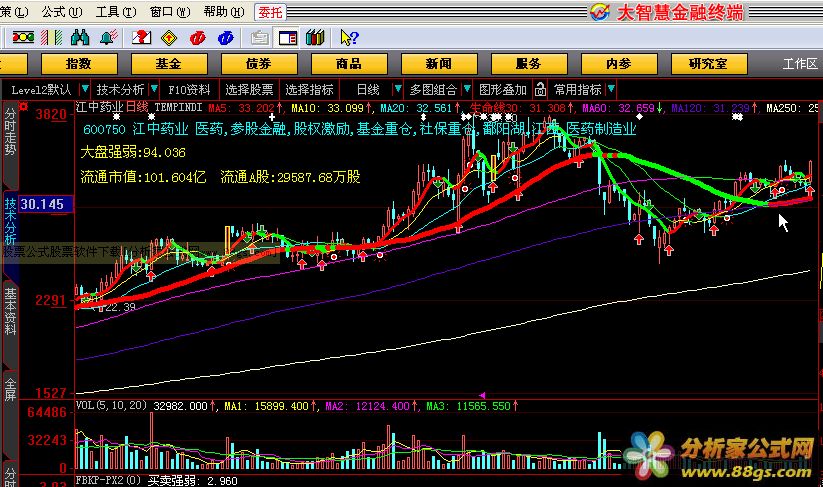Viewport: 823px width, 487px height.
Task: Click the MA120: 31.239 indicator value
Action: coord(714,108)
